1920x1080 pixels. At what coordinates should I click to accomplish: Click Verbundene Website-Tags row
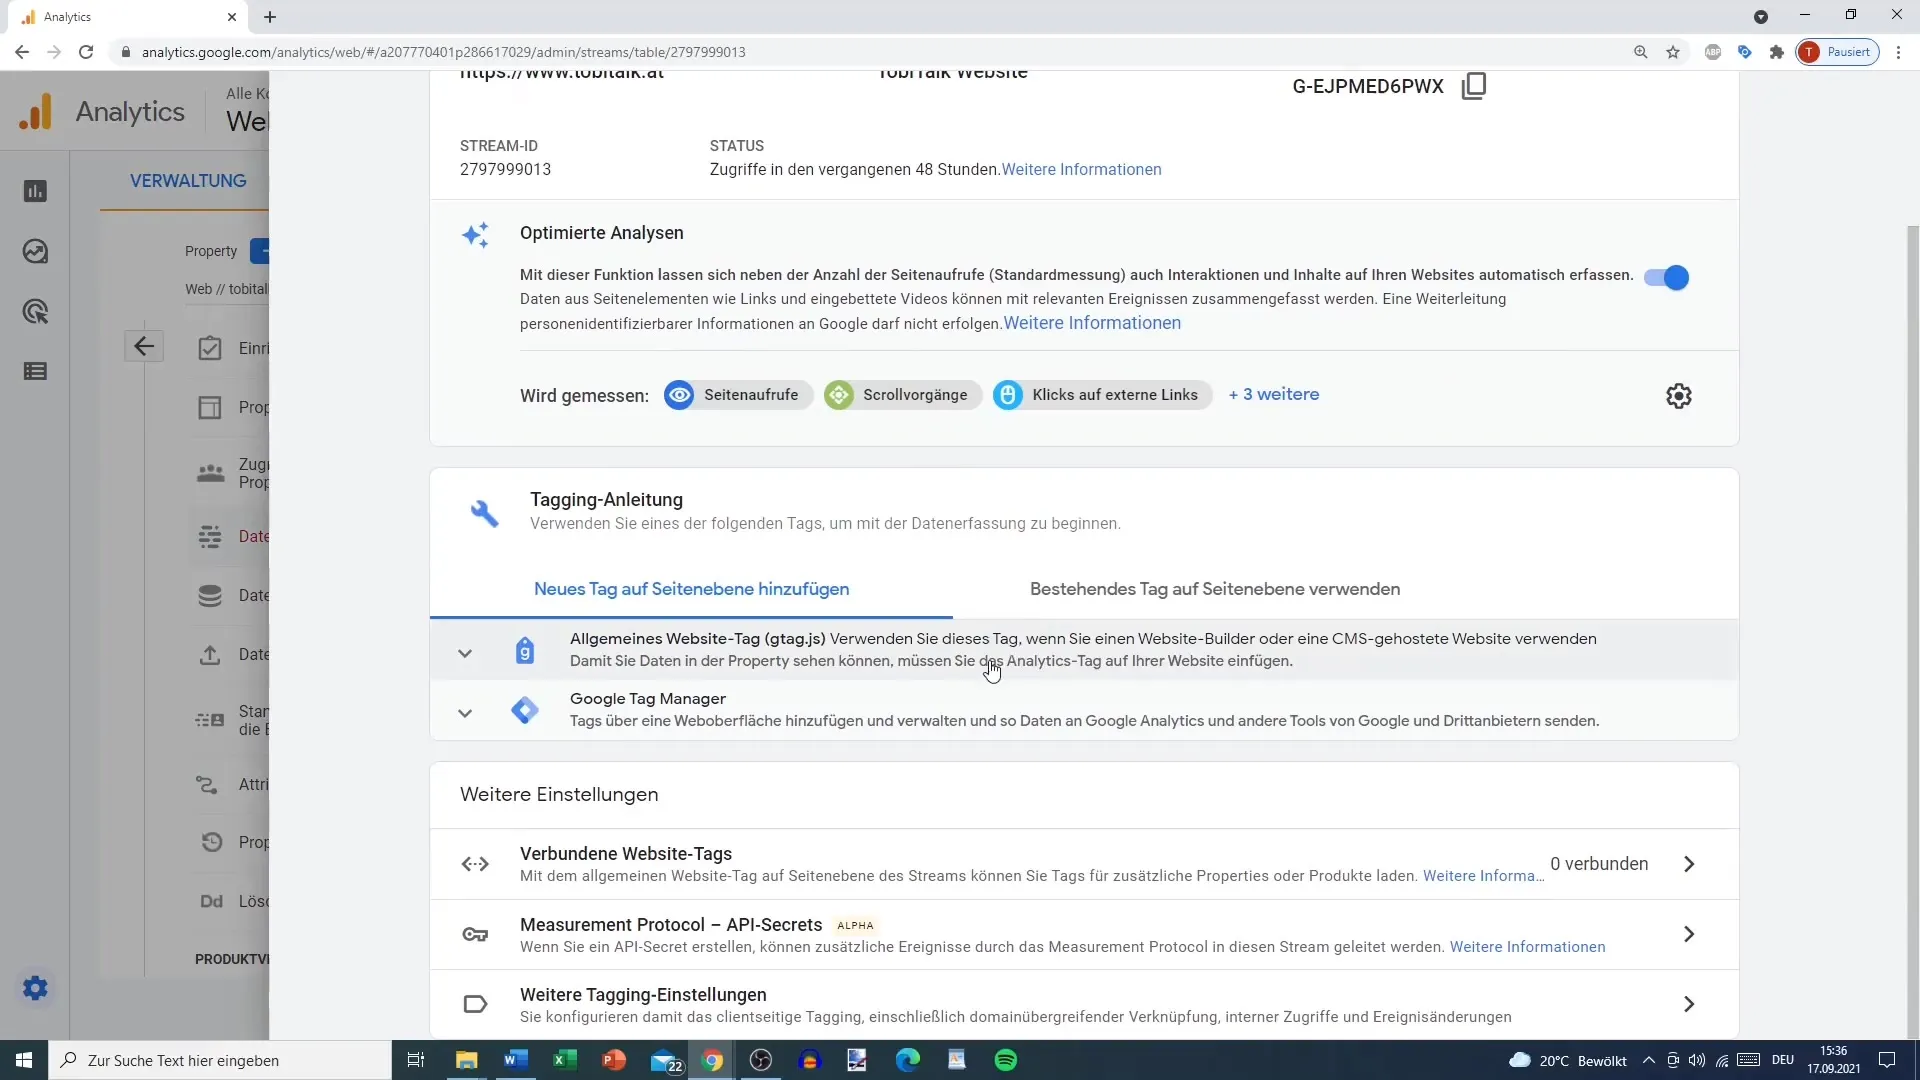pos(1079,864)
